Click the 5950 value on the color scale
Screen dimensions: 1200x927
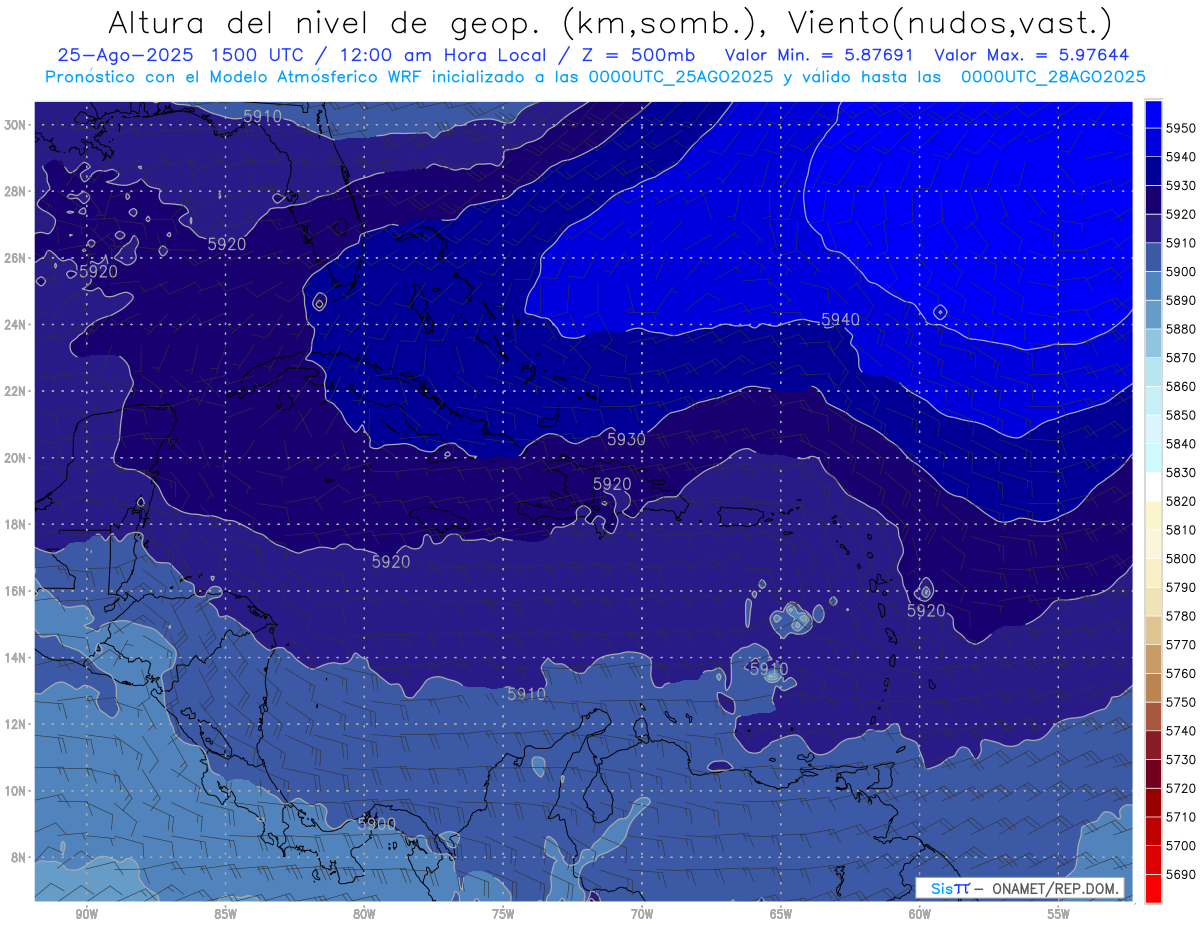tap(1181, 128)
